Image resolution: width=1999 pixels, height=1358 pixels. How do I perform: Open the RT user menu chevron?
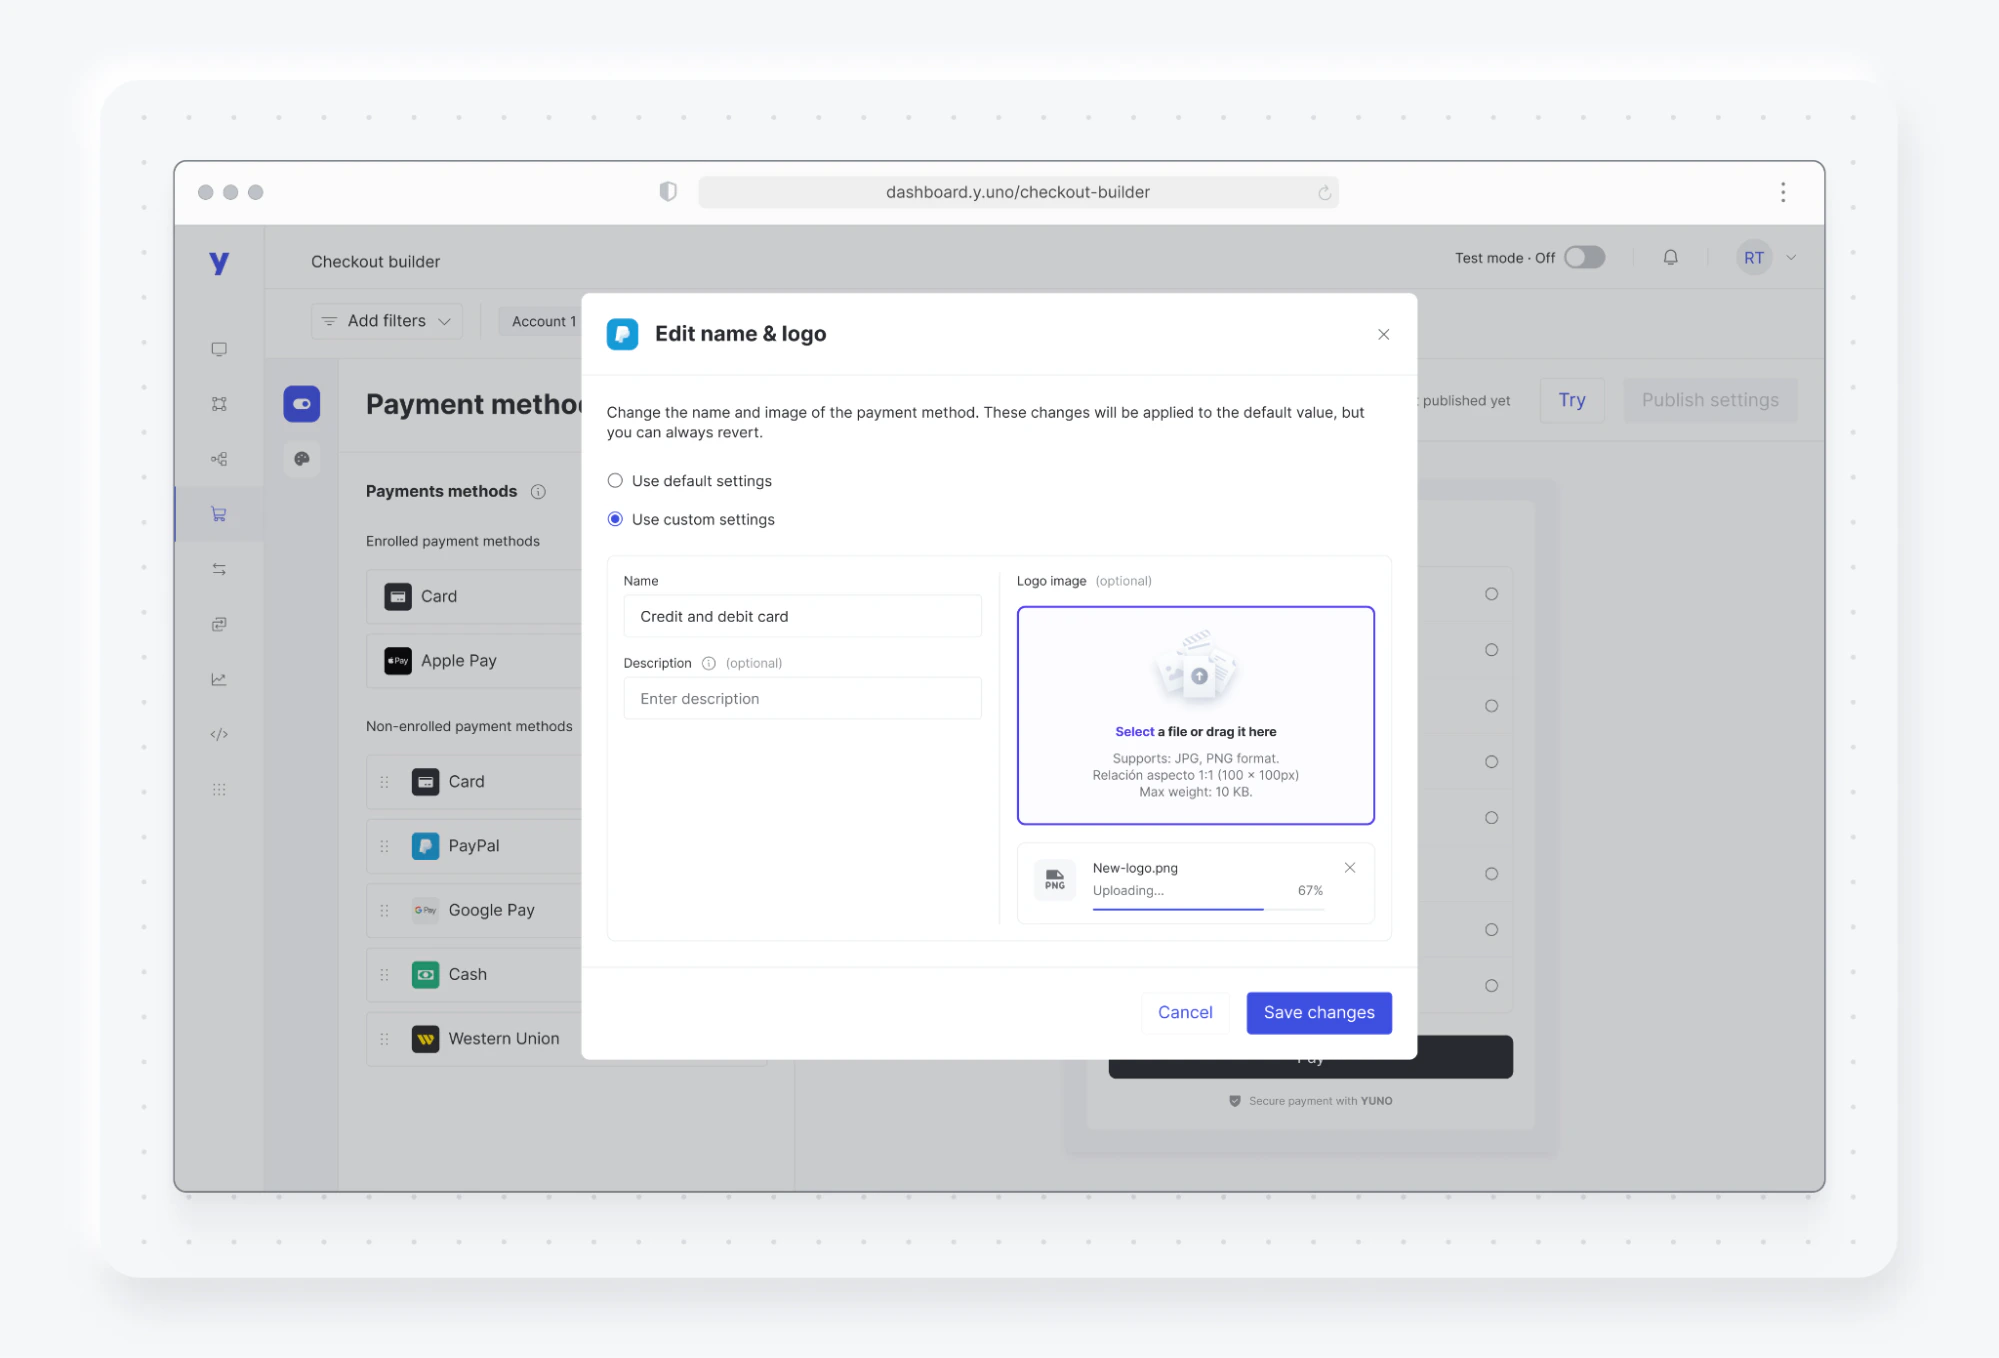(x=1791, y=257)
